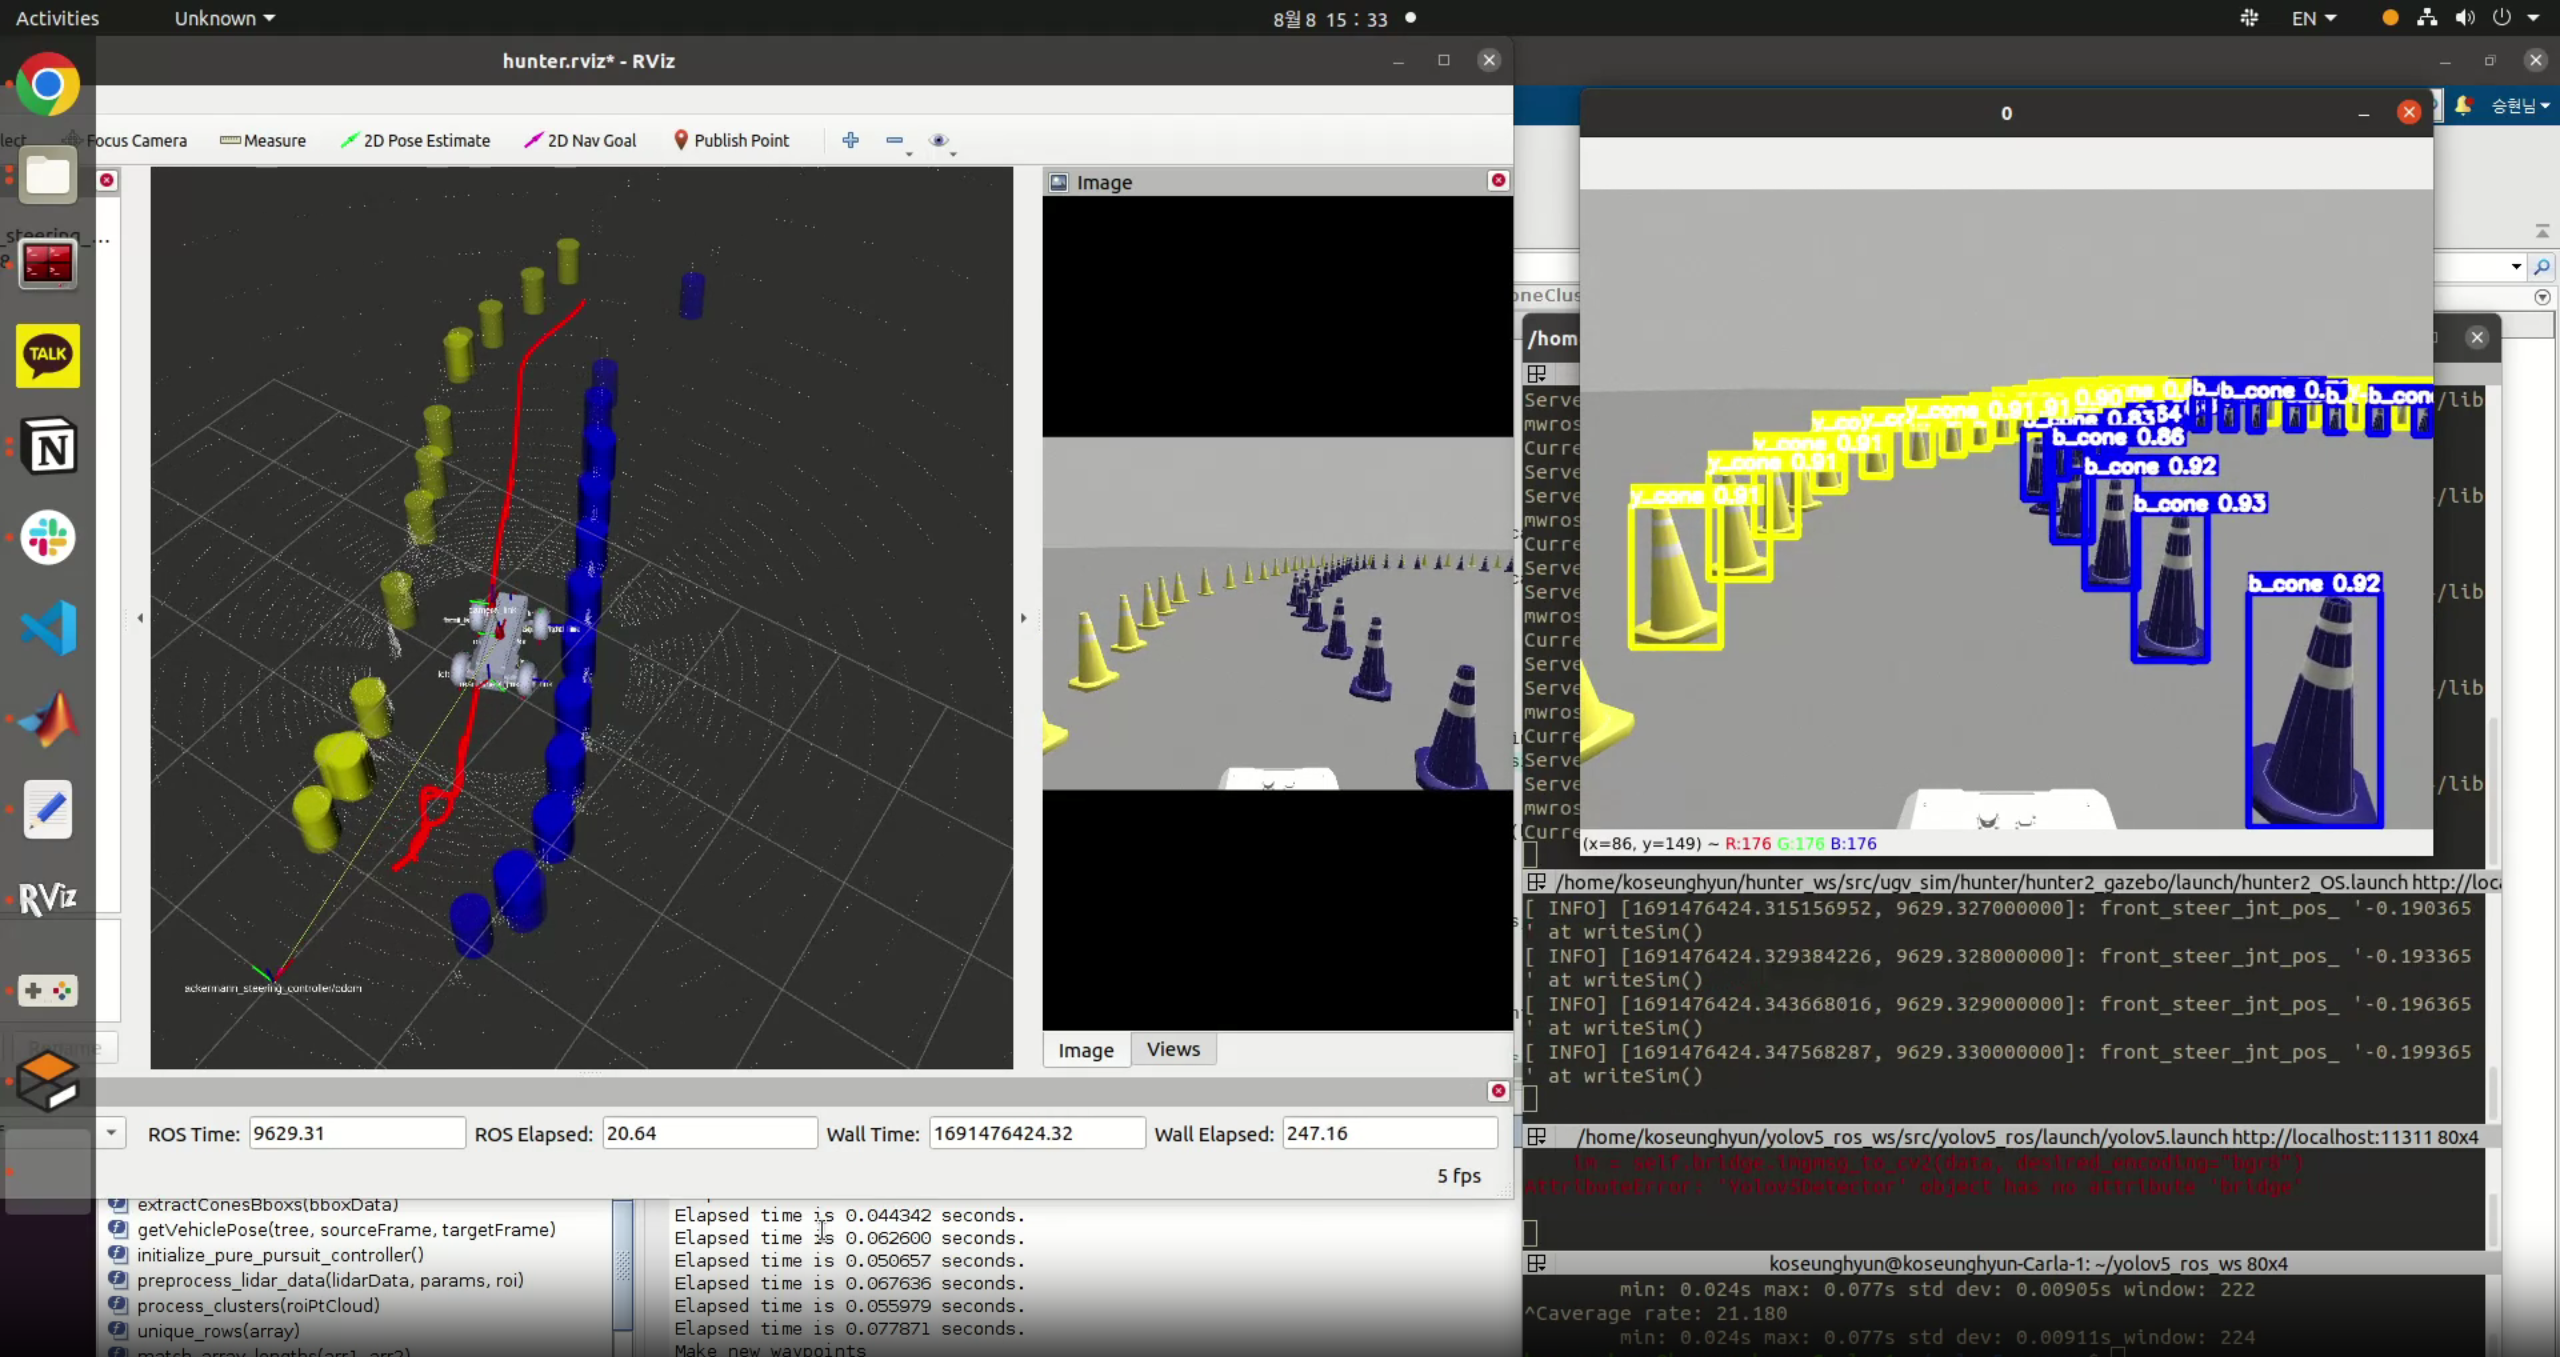This screenshot has width=2560, height=1357.
Task: Launch MATLAB from the dock
Action: pos(47,718)
